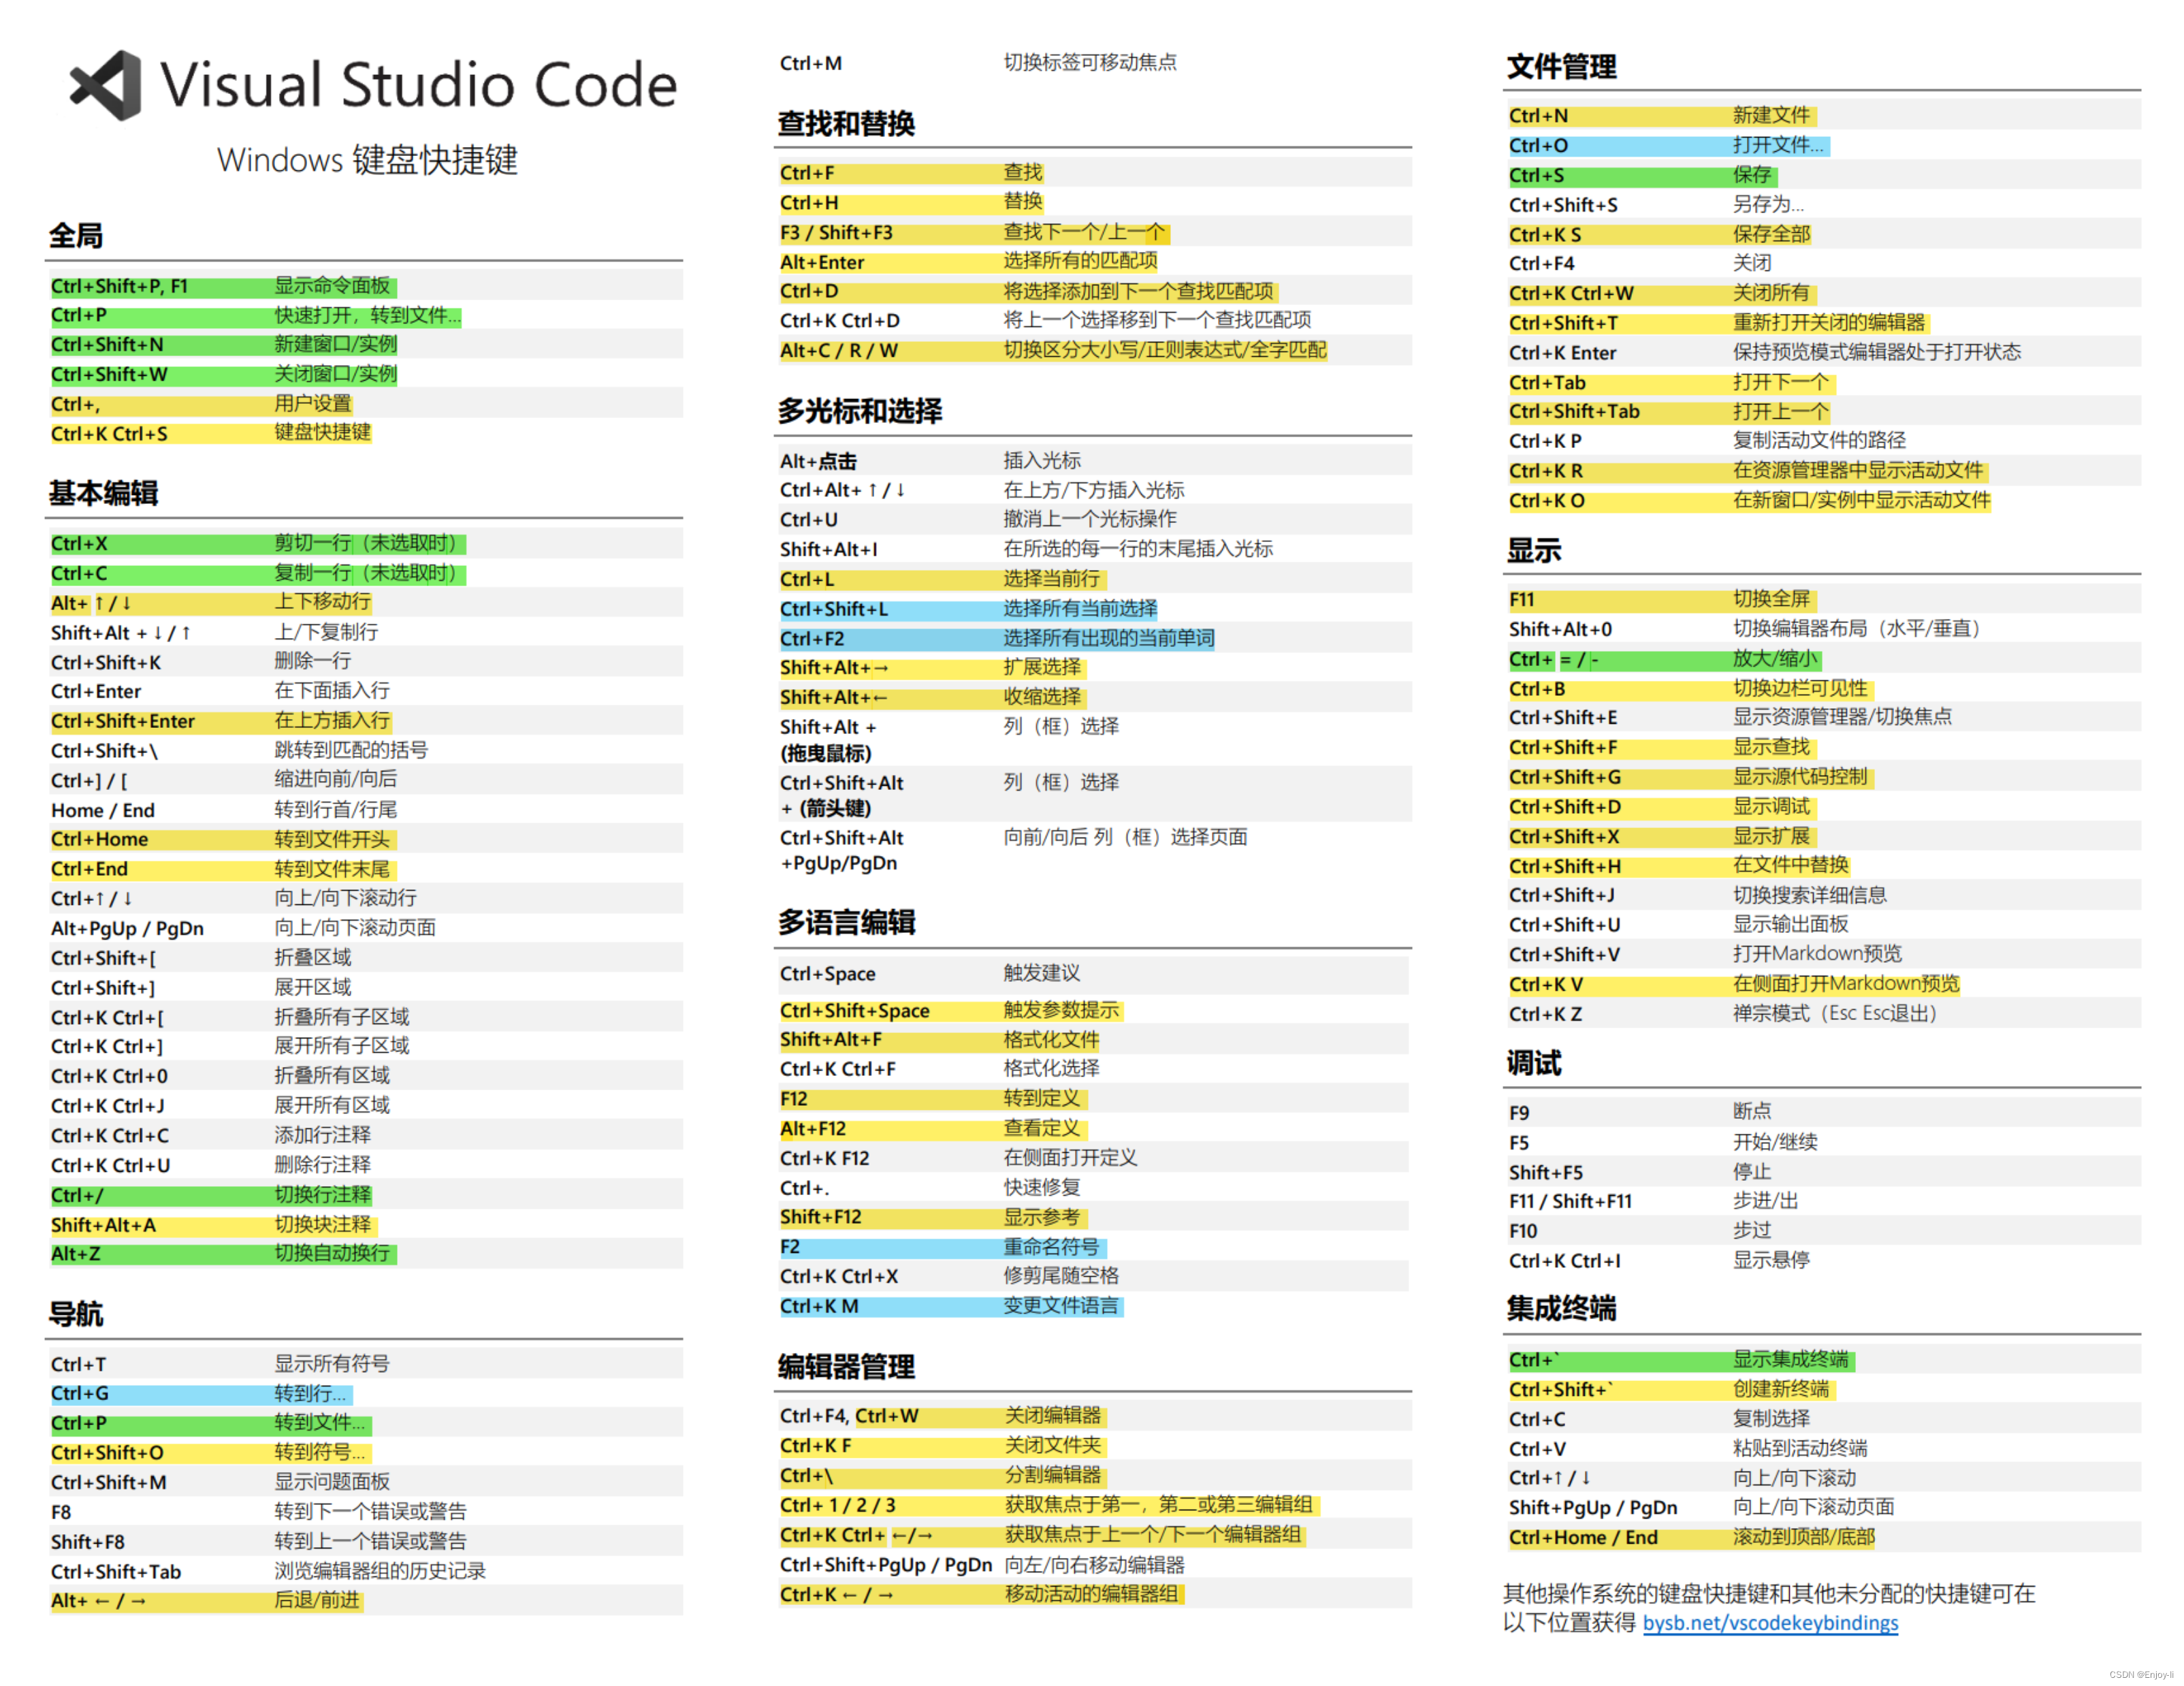Open the bysb.net/vscodekeybindings link
Image resolution: width=2184 pixels, height=1686 pixels.
(x=1770, y=1622)
